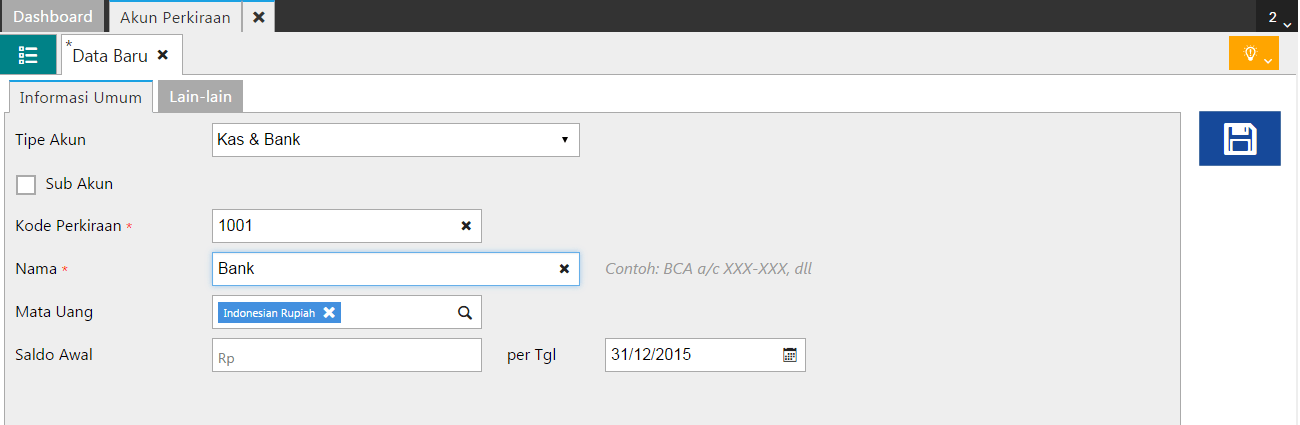Go to the Dashboard tab

click(x=52, y=17)
